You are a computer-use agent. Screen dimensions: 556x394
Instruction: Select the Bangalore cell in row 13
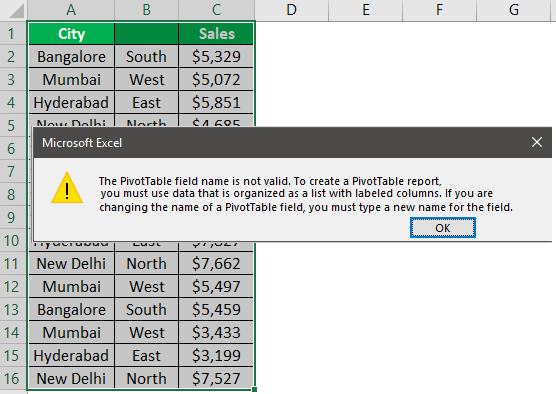pyautogui.click(x=71, y=310)
